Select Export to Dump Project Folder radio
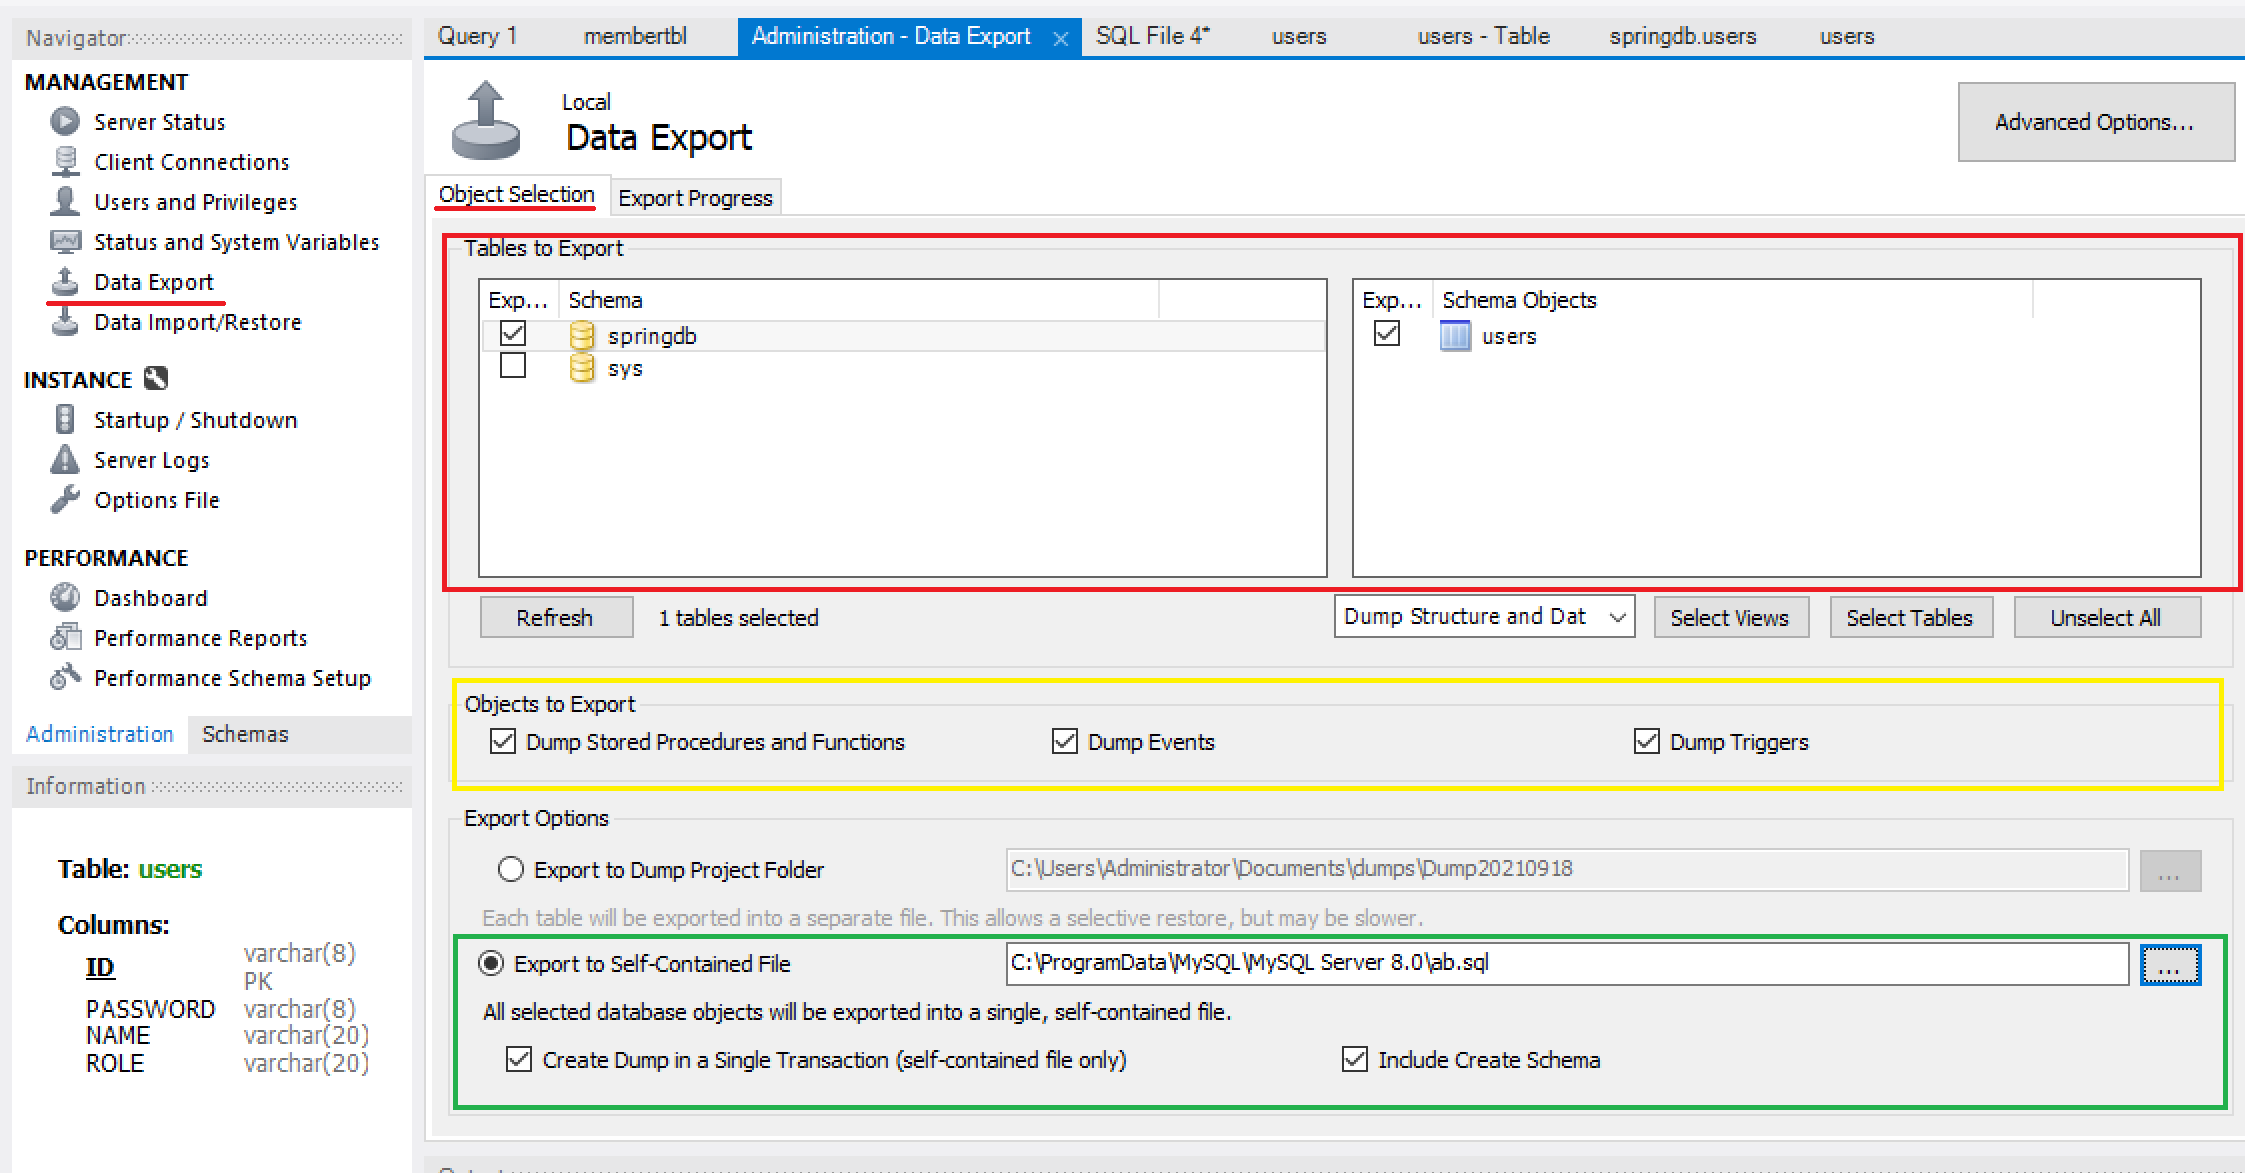 511,869
